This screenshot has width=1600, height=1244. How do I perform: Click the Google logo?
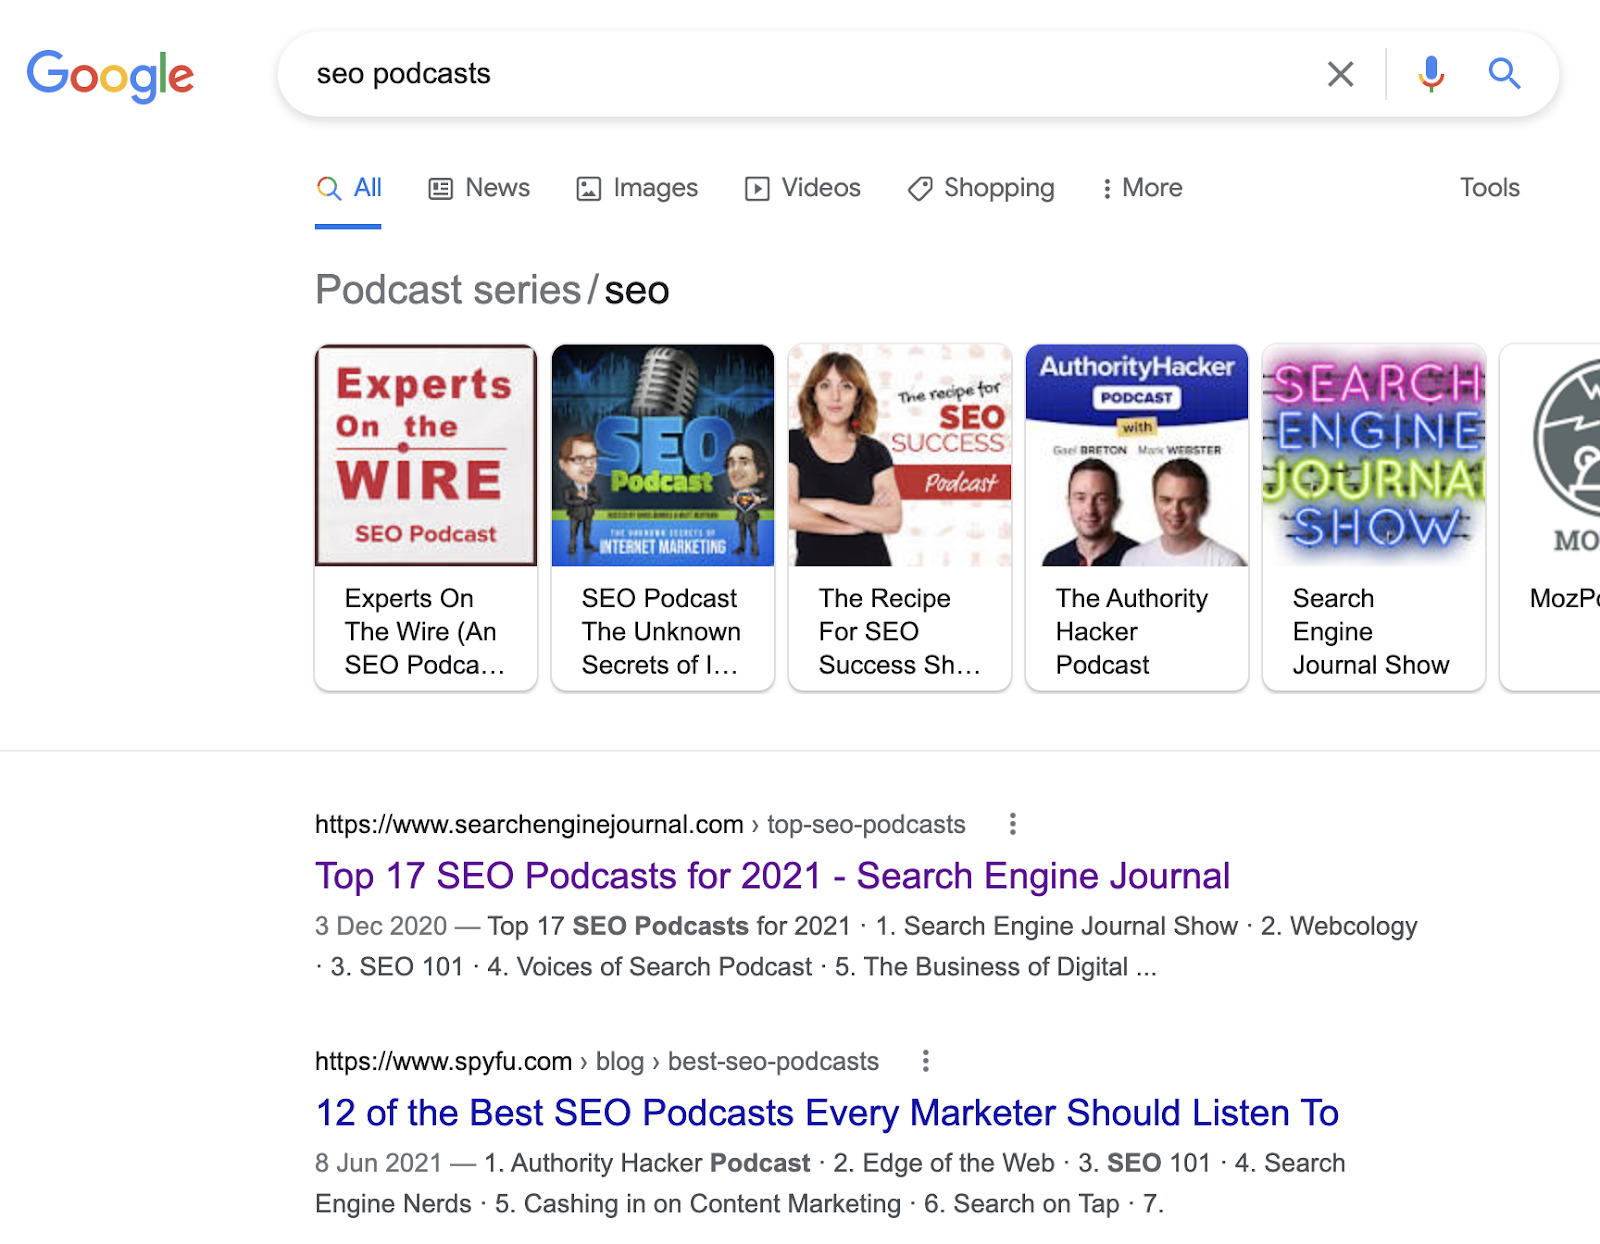coord(110,75)
